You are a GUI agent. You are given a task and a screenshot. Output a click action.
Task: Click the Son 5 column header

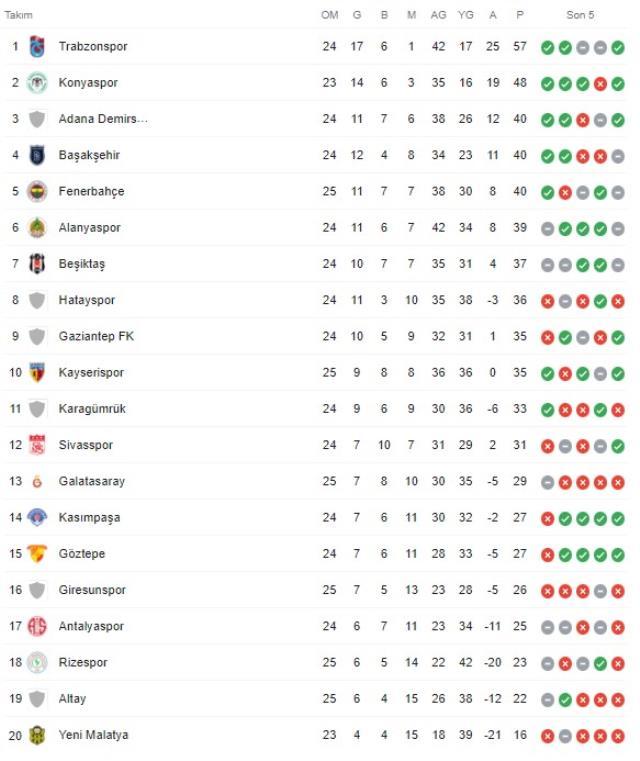click(x=580, y=15)
